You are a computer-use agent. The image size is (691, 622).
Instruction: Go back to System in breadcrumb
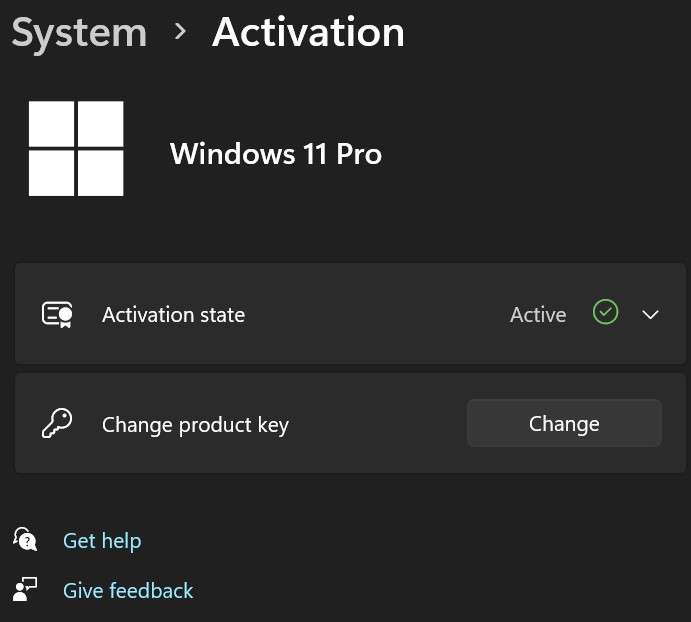pyautogui.click(x=79, y=32)
